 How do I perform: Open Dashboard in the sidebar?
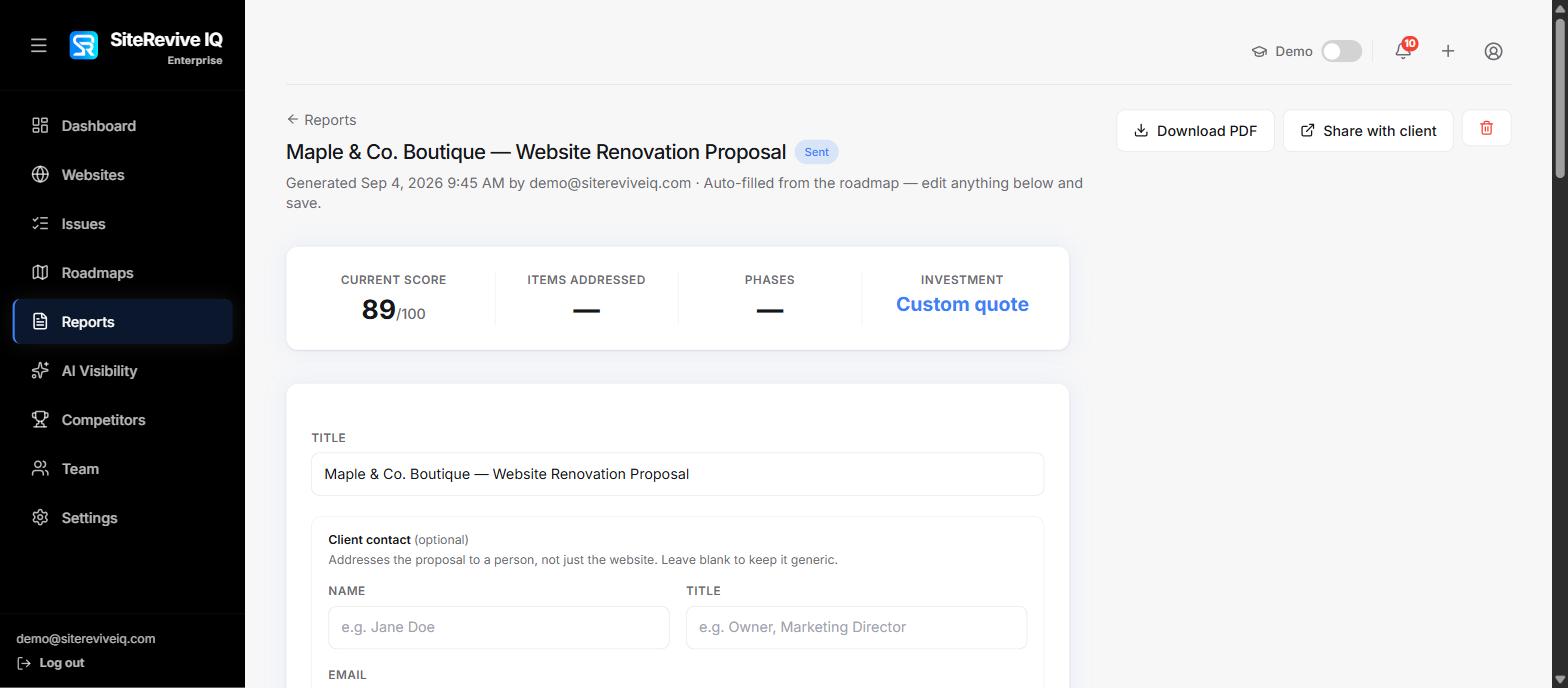(x=122, y=125)
